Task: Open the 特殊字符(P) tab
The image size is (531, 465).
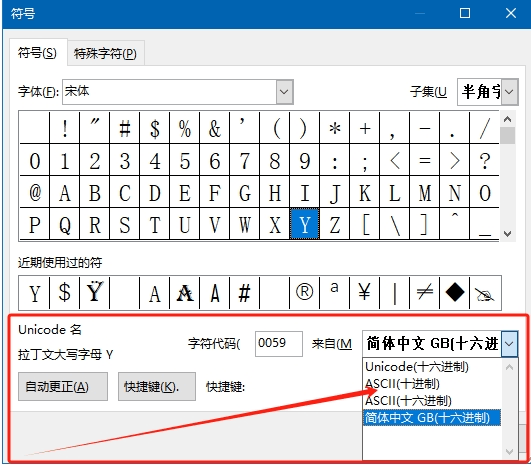Action: point(106,54)
